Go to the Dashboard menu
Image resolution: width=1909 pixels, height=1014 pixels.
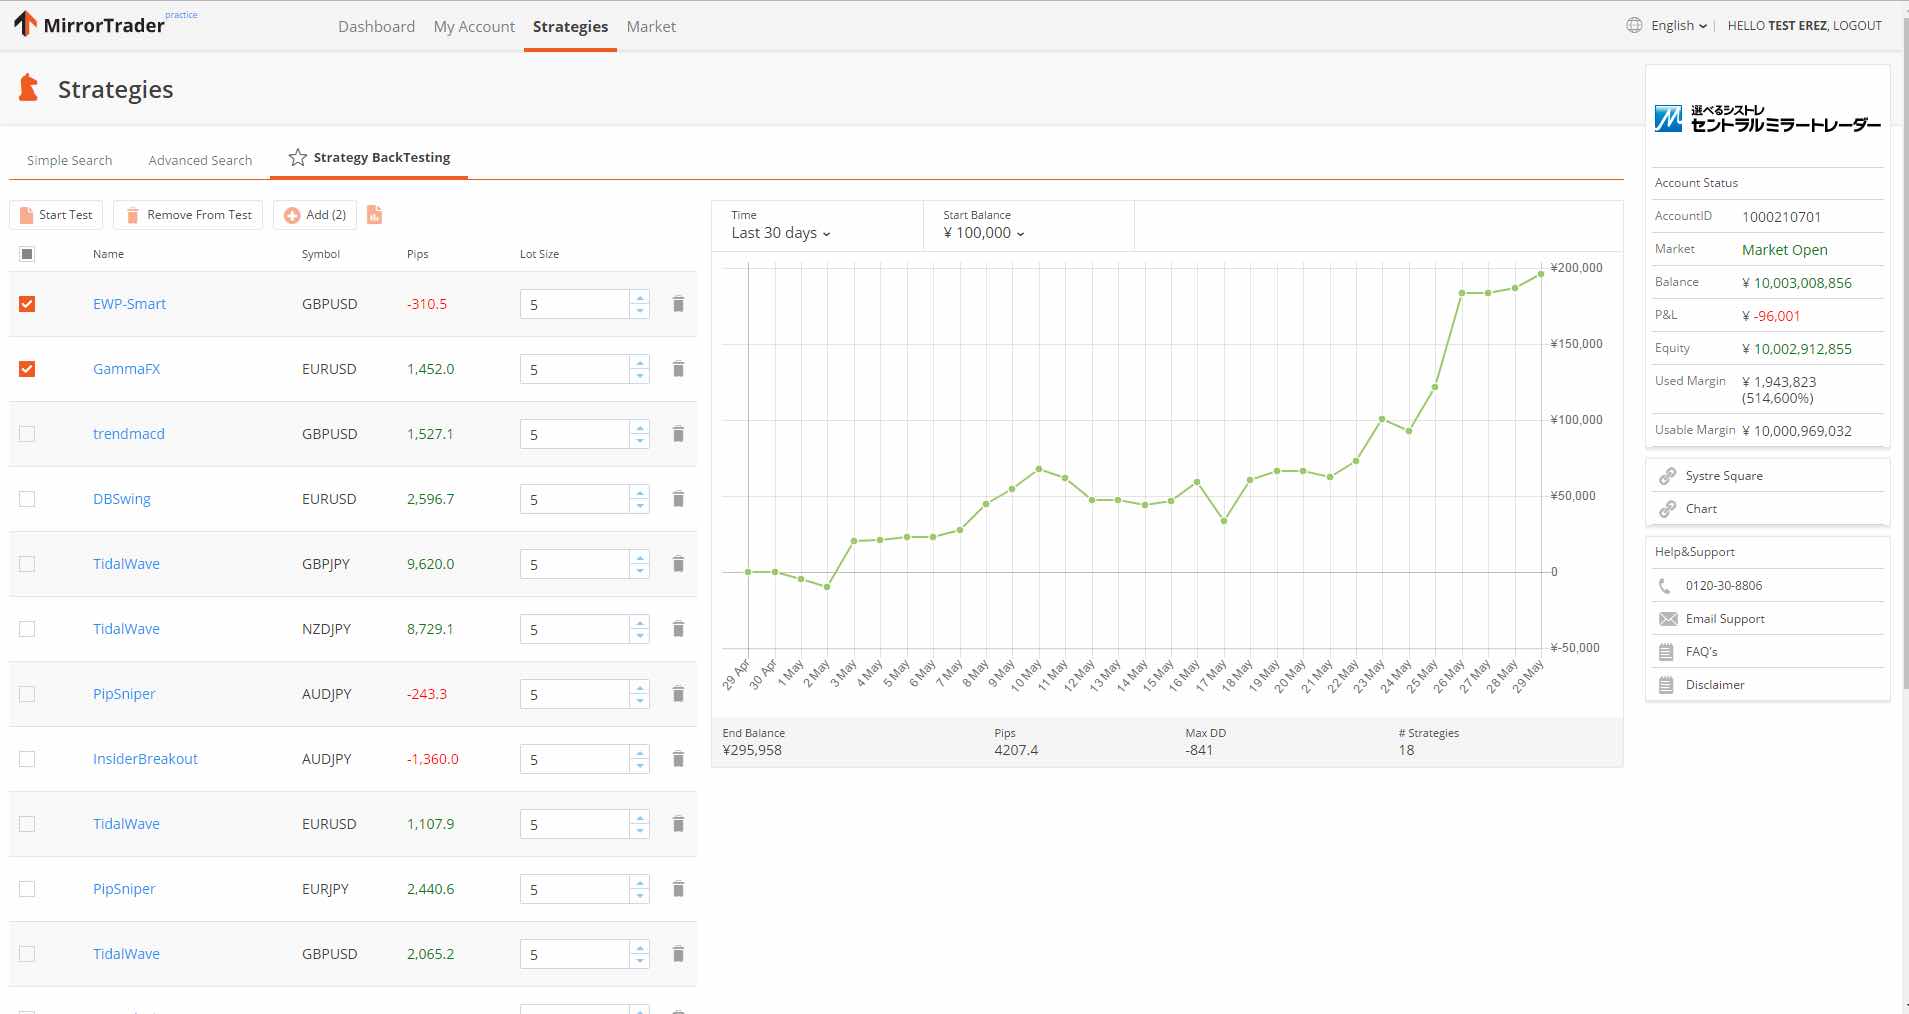pyautogui.click(x=376, y=27)
